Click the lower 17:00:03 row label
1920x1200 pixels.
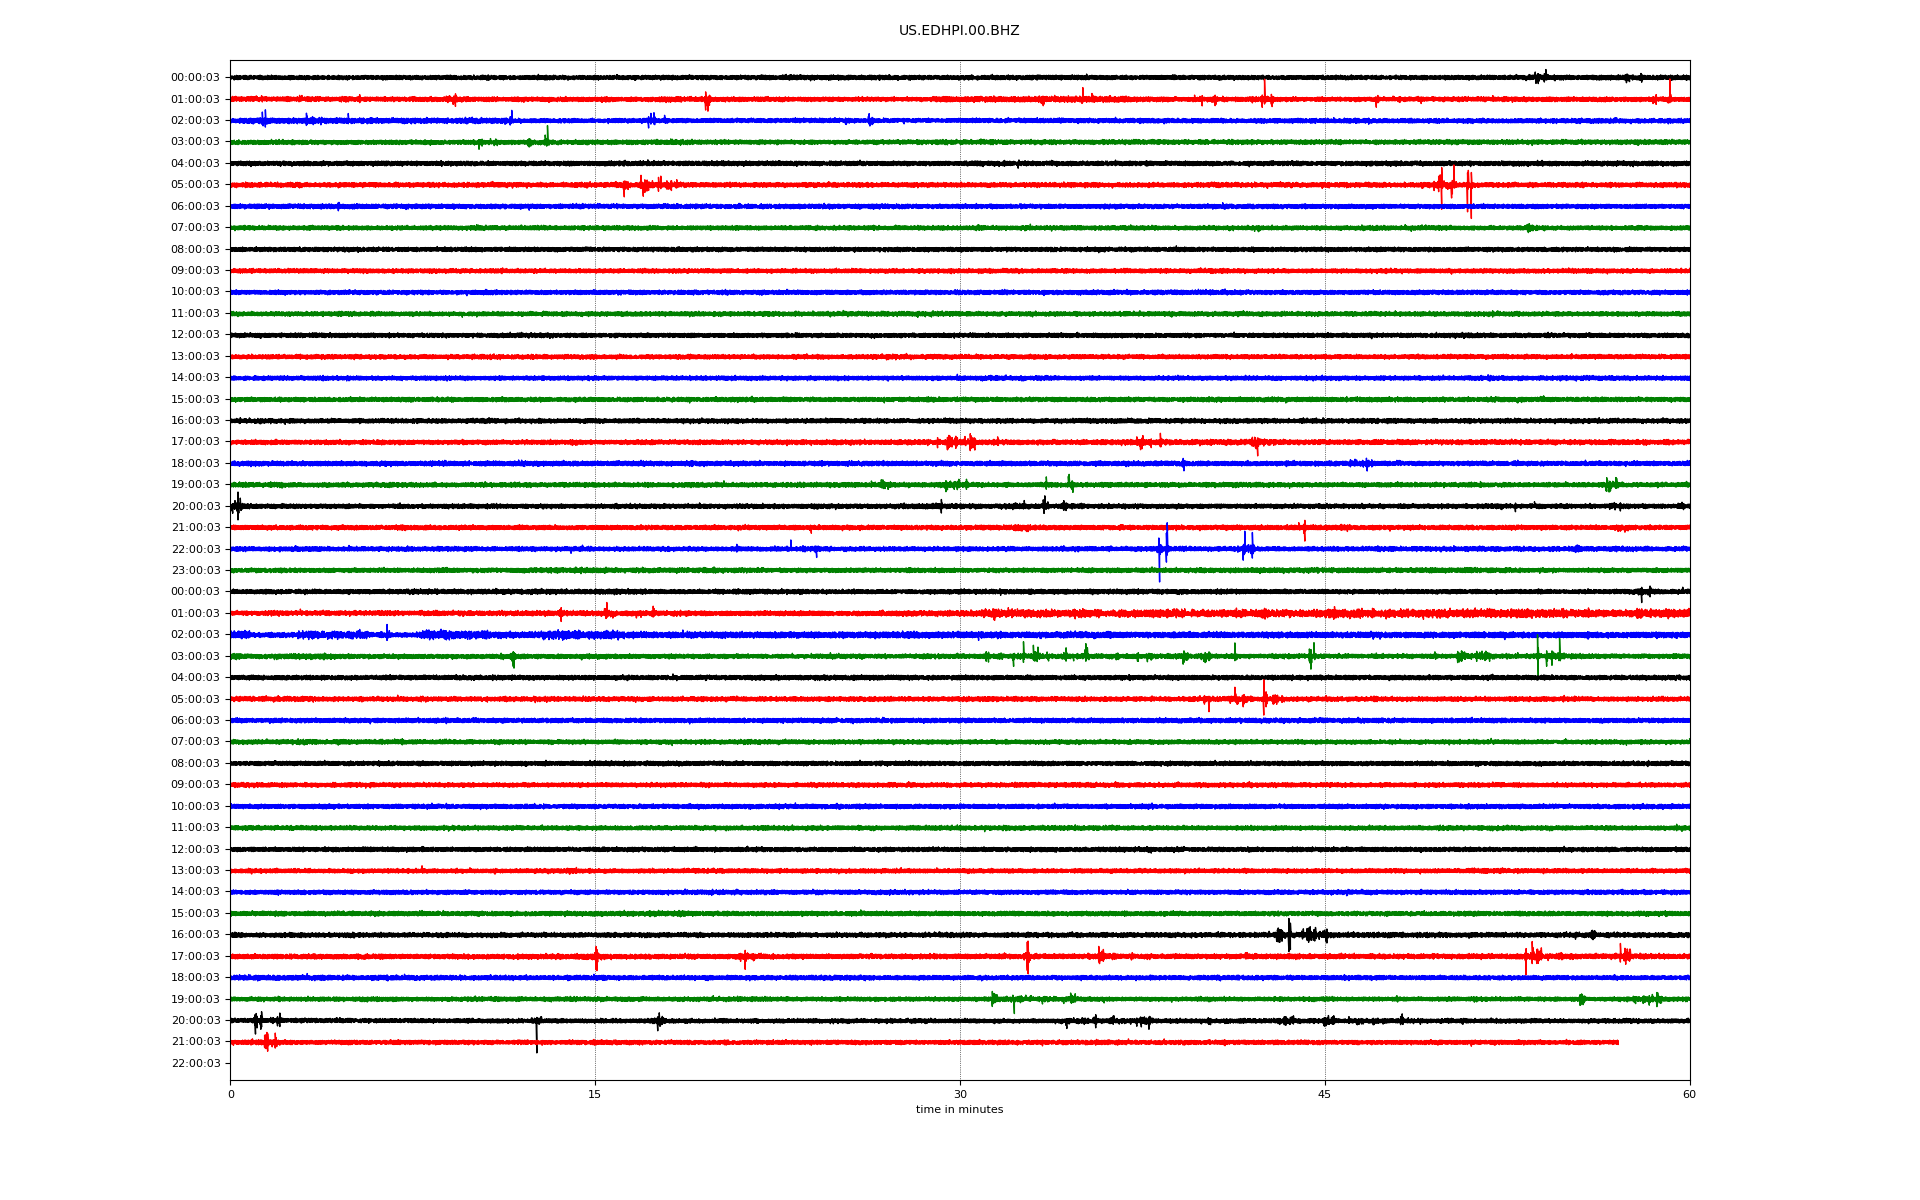pyautogui.click(x=195, y=957)
